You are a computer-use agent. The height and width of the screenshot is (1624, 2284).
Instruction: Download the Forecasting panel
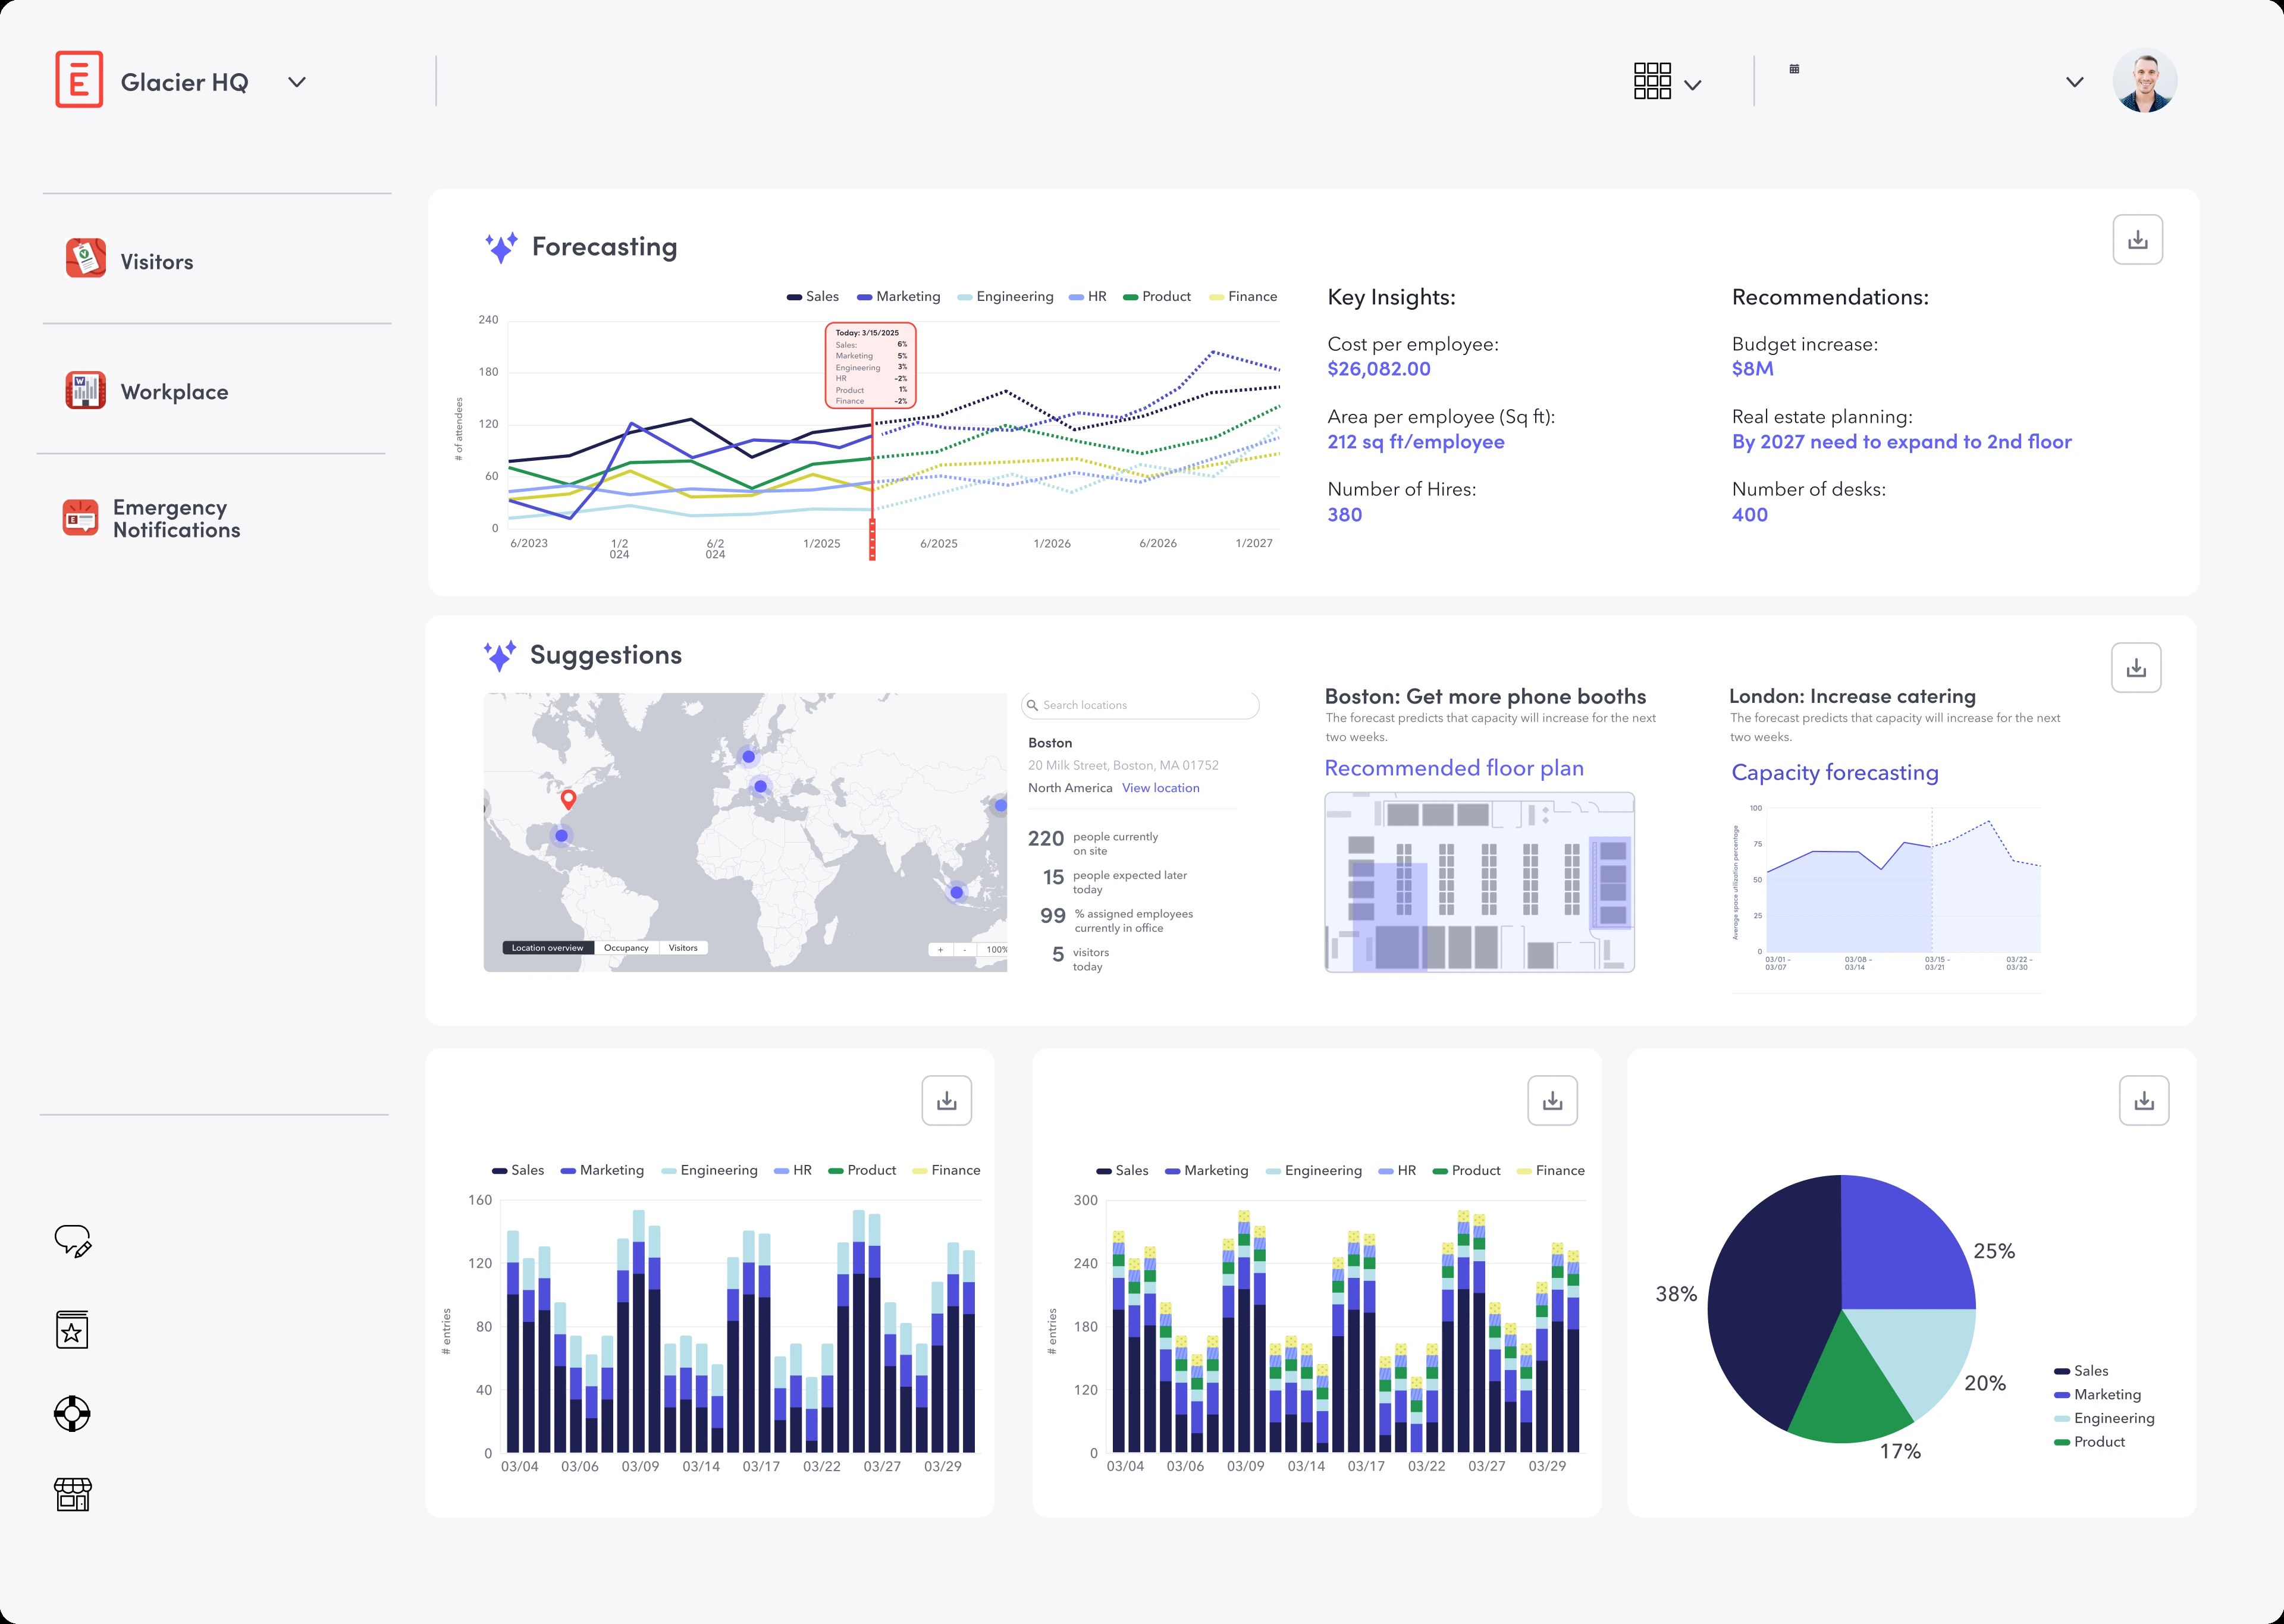[2137, 240]
